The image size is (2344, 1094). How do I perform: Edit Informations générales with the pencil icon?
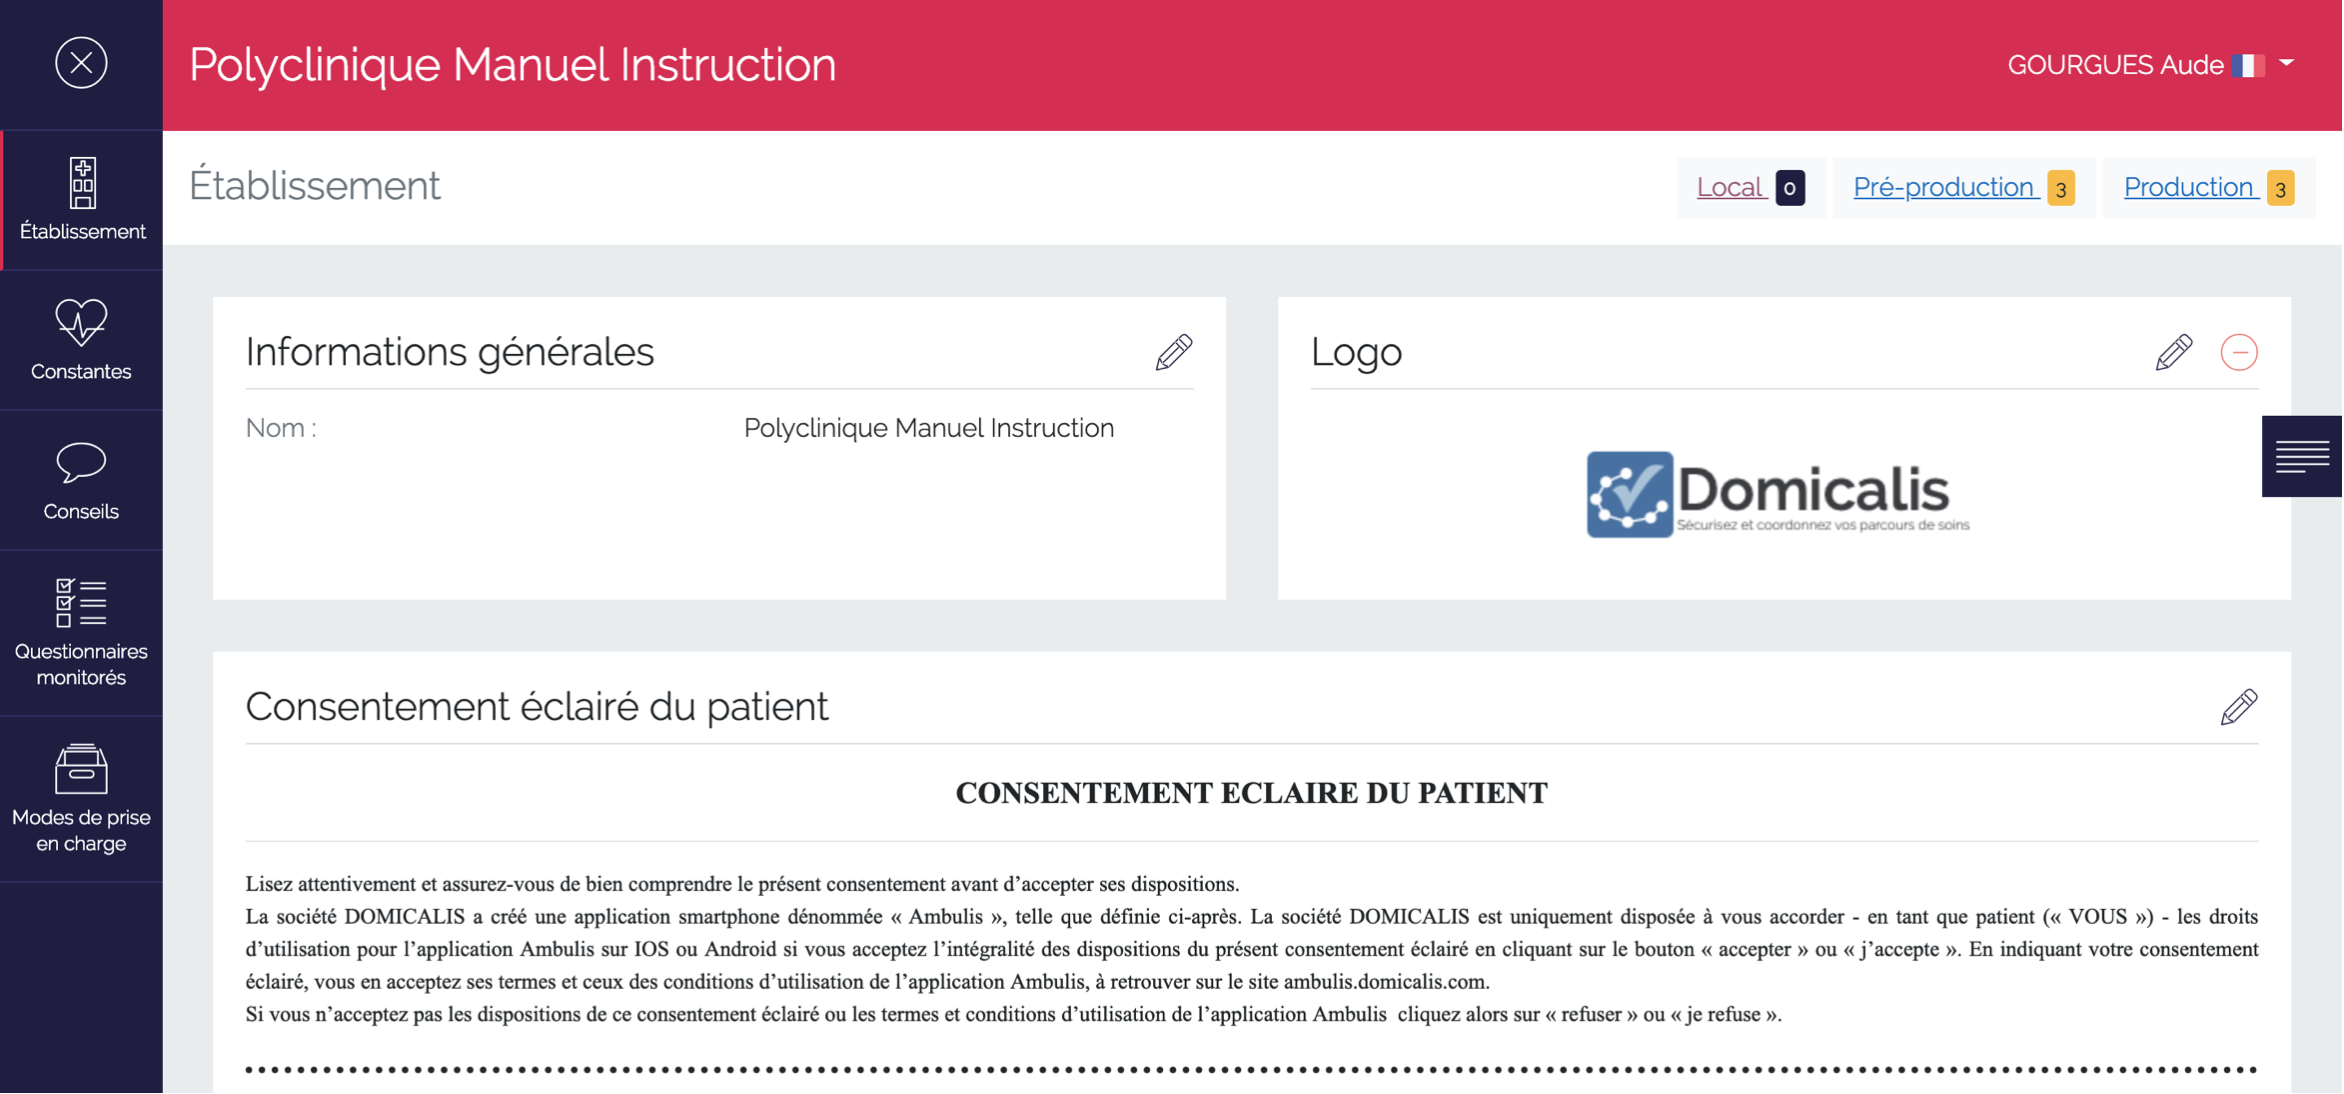(x=1173, y=352)
